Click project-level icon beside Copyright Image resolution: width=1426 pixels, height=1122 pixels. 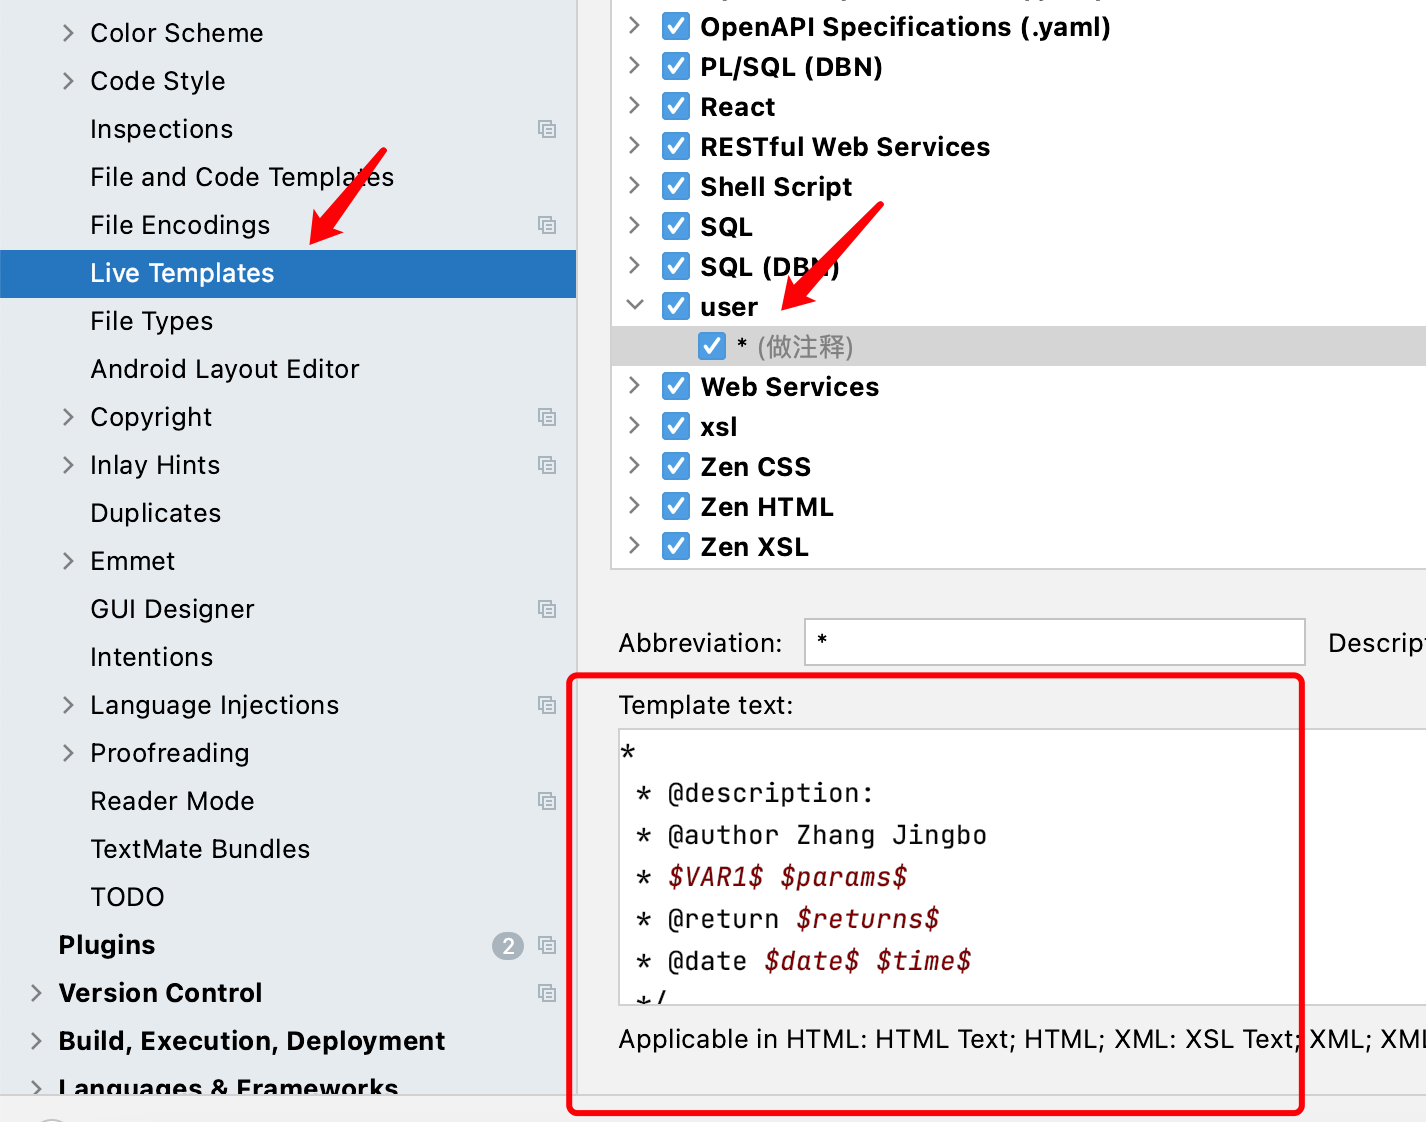[x=547, y=417]
